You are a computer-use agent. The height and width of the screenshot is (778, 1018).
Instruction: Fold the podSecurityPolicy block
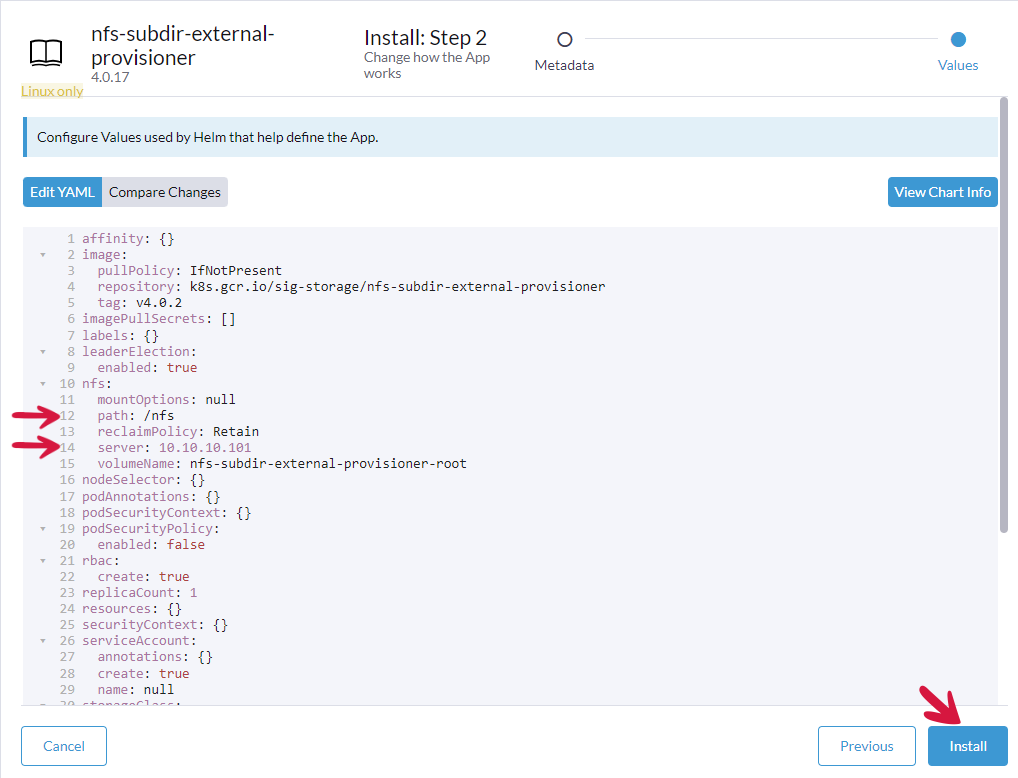pos(42,529)
